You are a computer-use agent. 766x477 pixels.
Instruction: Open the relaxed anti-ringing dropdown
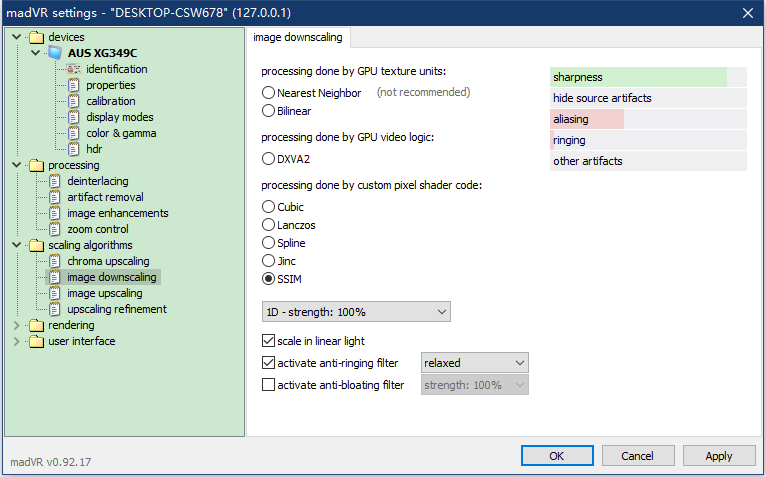click(x=474, y=363)
